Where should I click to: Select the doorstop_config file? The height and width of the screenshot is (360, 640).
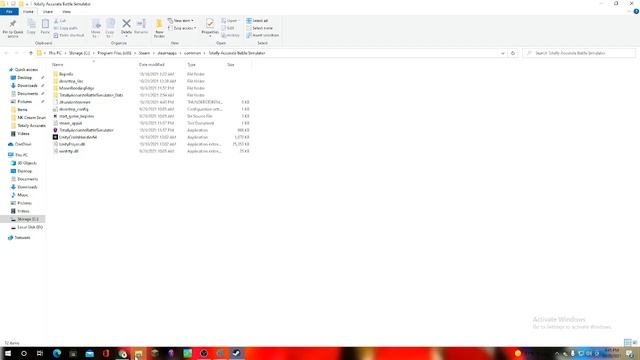pyautogui.click(x=73, y=109)
